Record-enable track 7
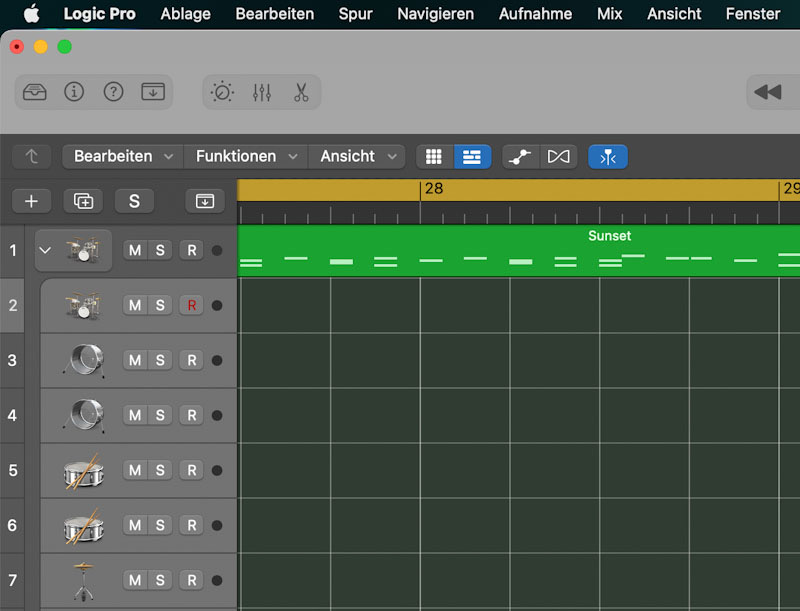800x611 pixels. [192, 580]
